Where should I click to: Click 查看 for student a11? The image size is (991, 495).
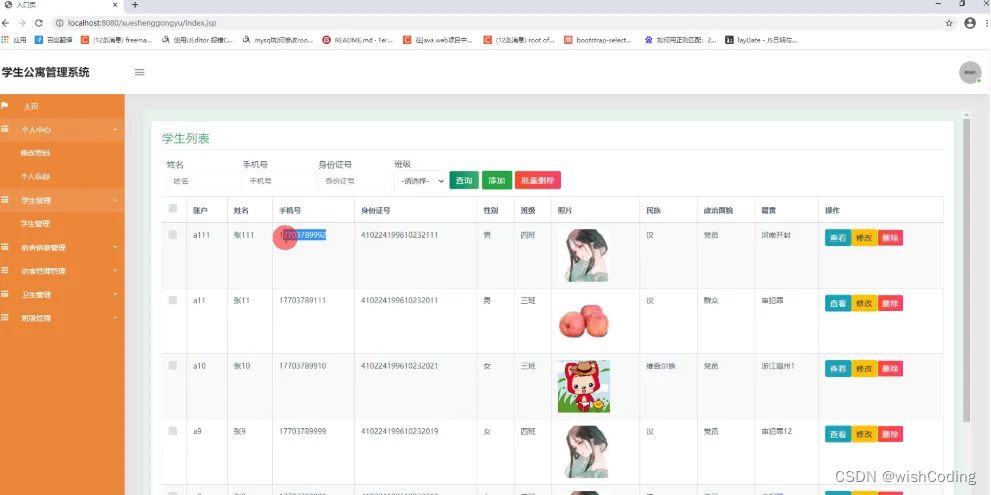(x=837, y=303)
